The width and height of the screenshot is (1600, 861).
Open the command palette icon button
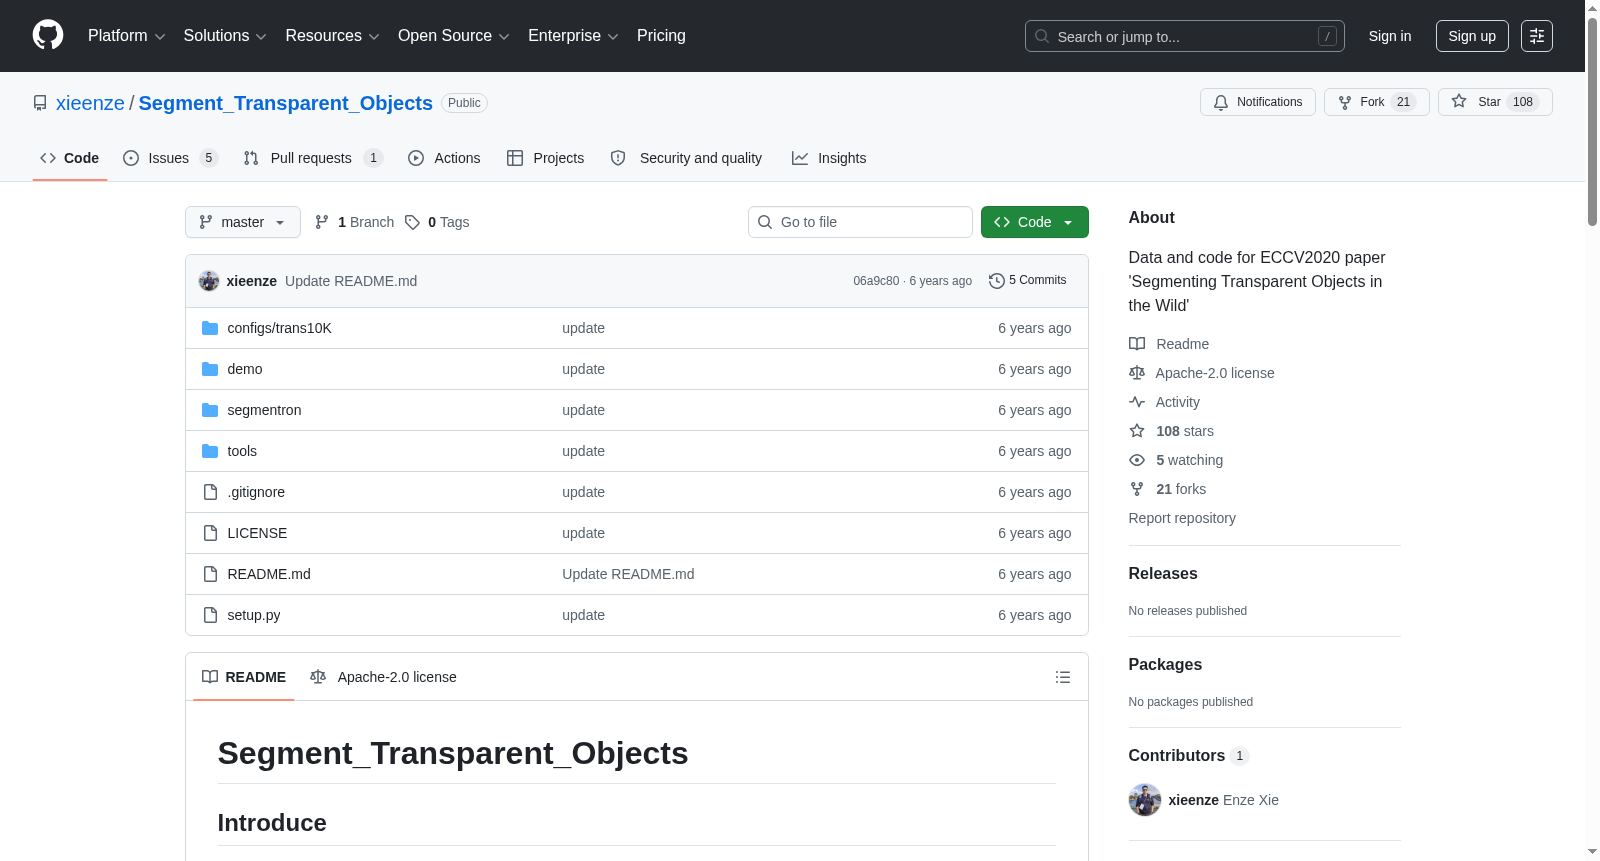(1537, 36)
